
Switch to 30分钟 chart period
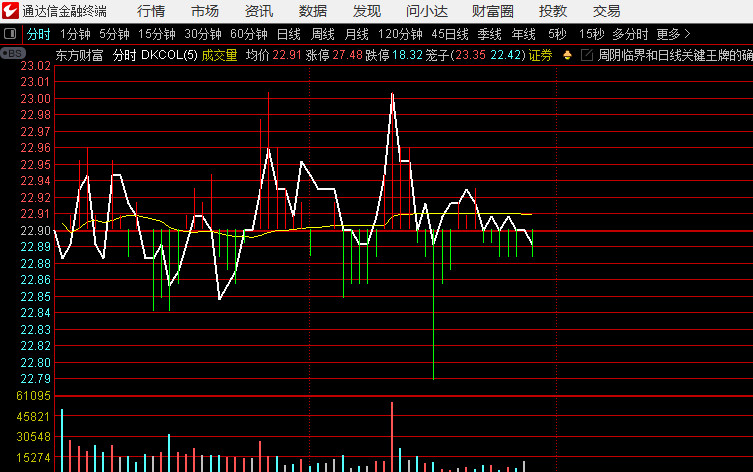coord(203,35)
